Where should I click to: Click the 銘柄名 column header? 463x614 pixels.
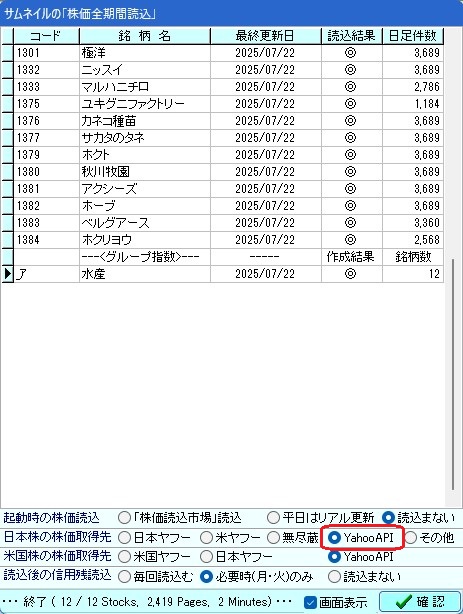pos(145,36)
